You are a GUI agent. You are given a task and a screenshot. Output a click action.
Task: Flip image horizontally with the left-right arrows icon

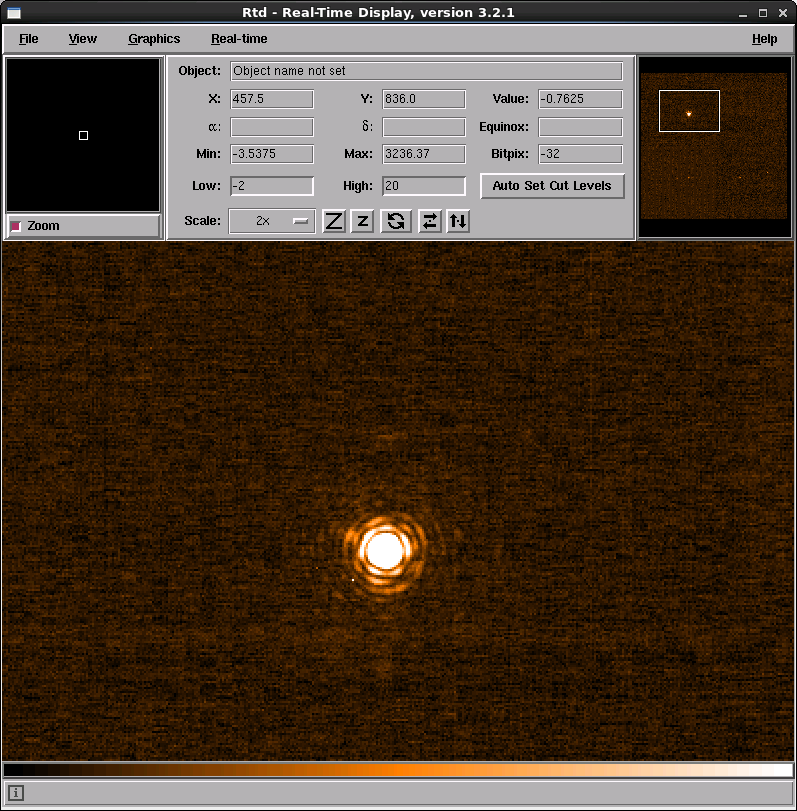pyautogui.click(x=429, y=221)
